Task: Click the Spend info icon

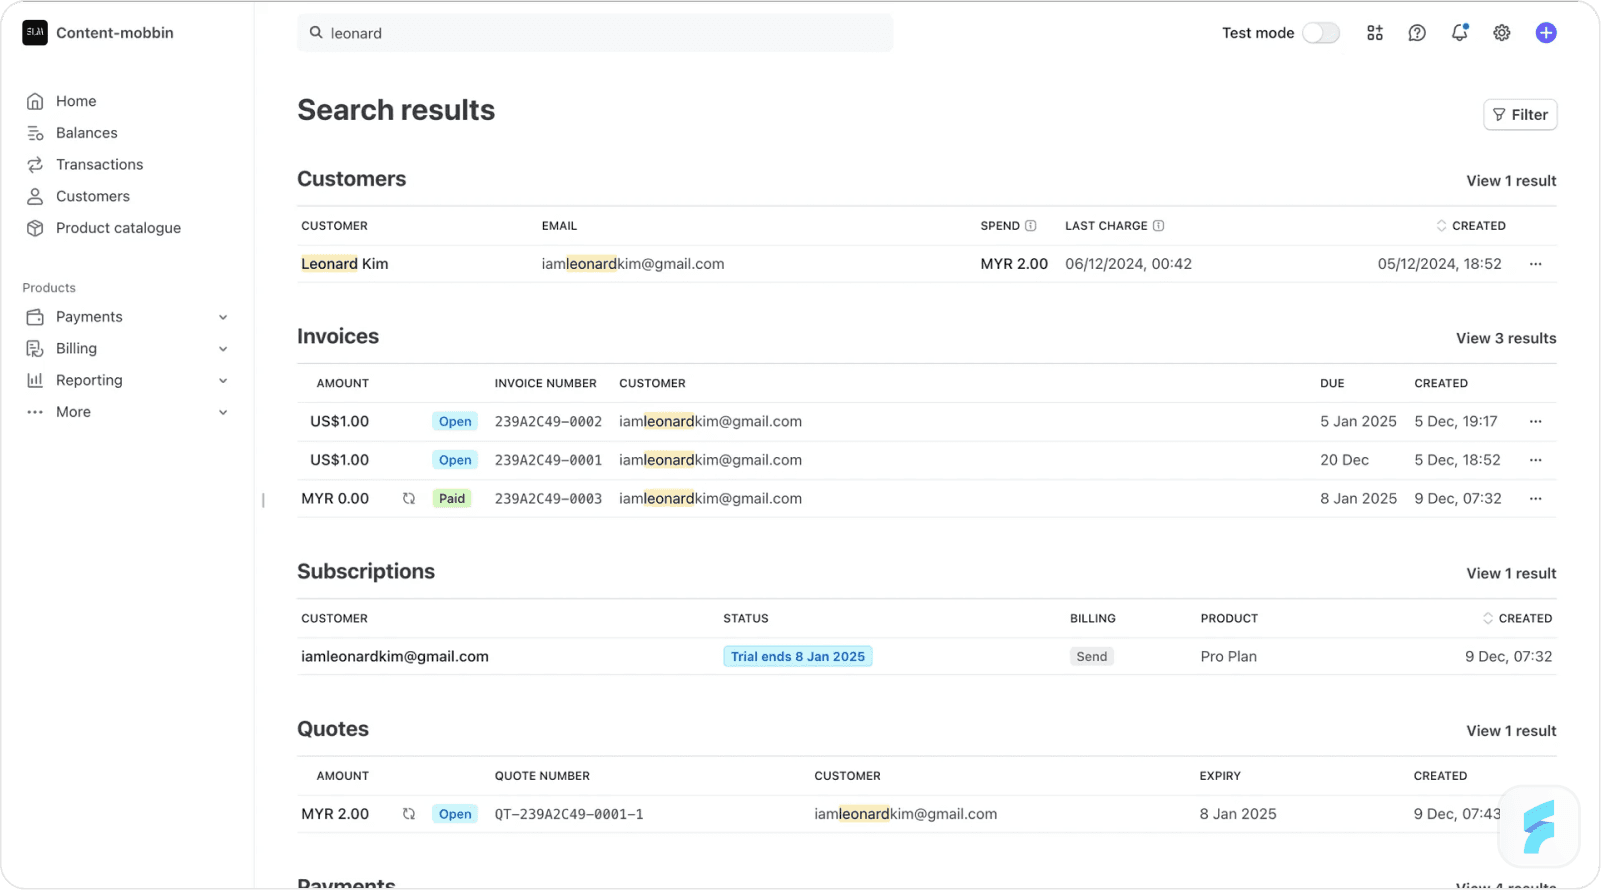Action: tap(1031, 226)
